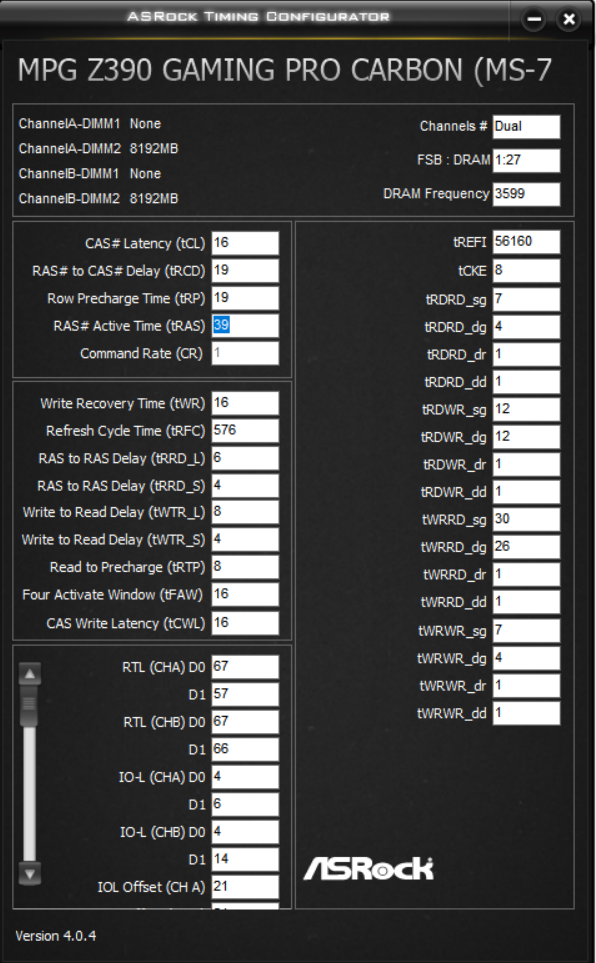Screen dimensions: 596x963
Task: Minimize the Timing Configurator window
Action: pyautogui.click(x=534, y=19)
